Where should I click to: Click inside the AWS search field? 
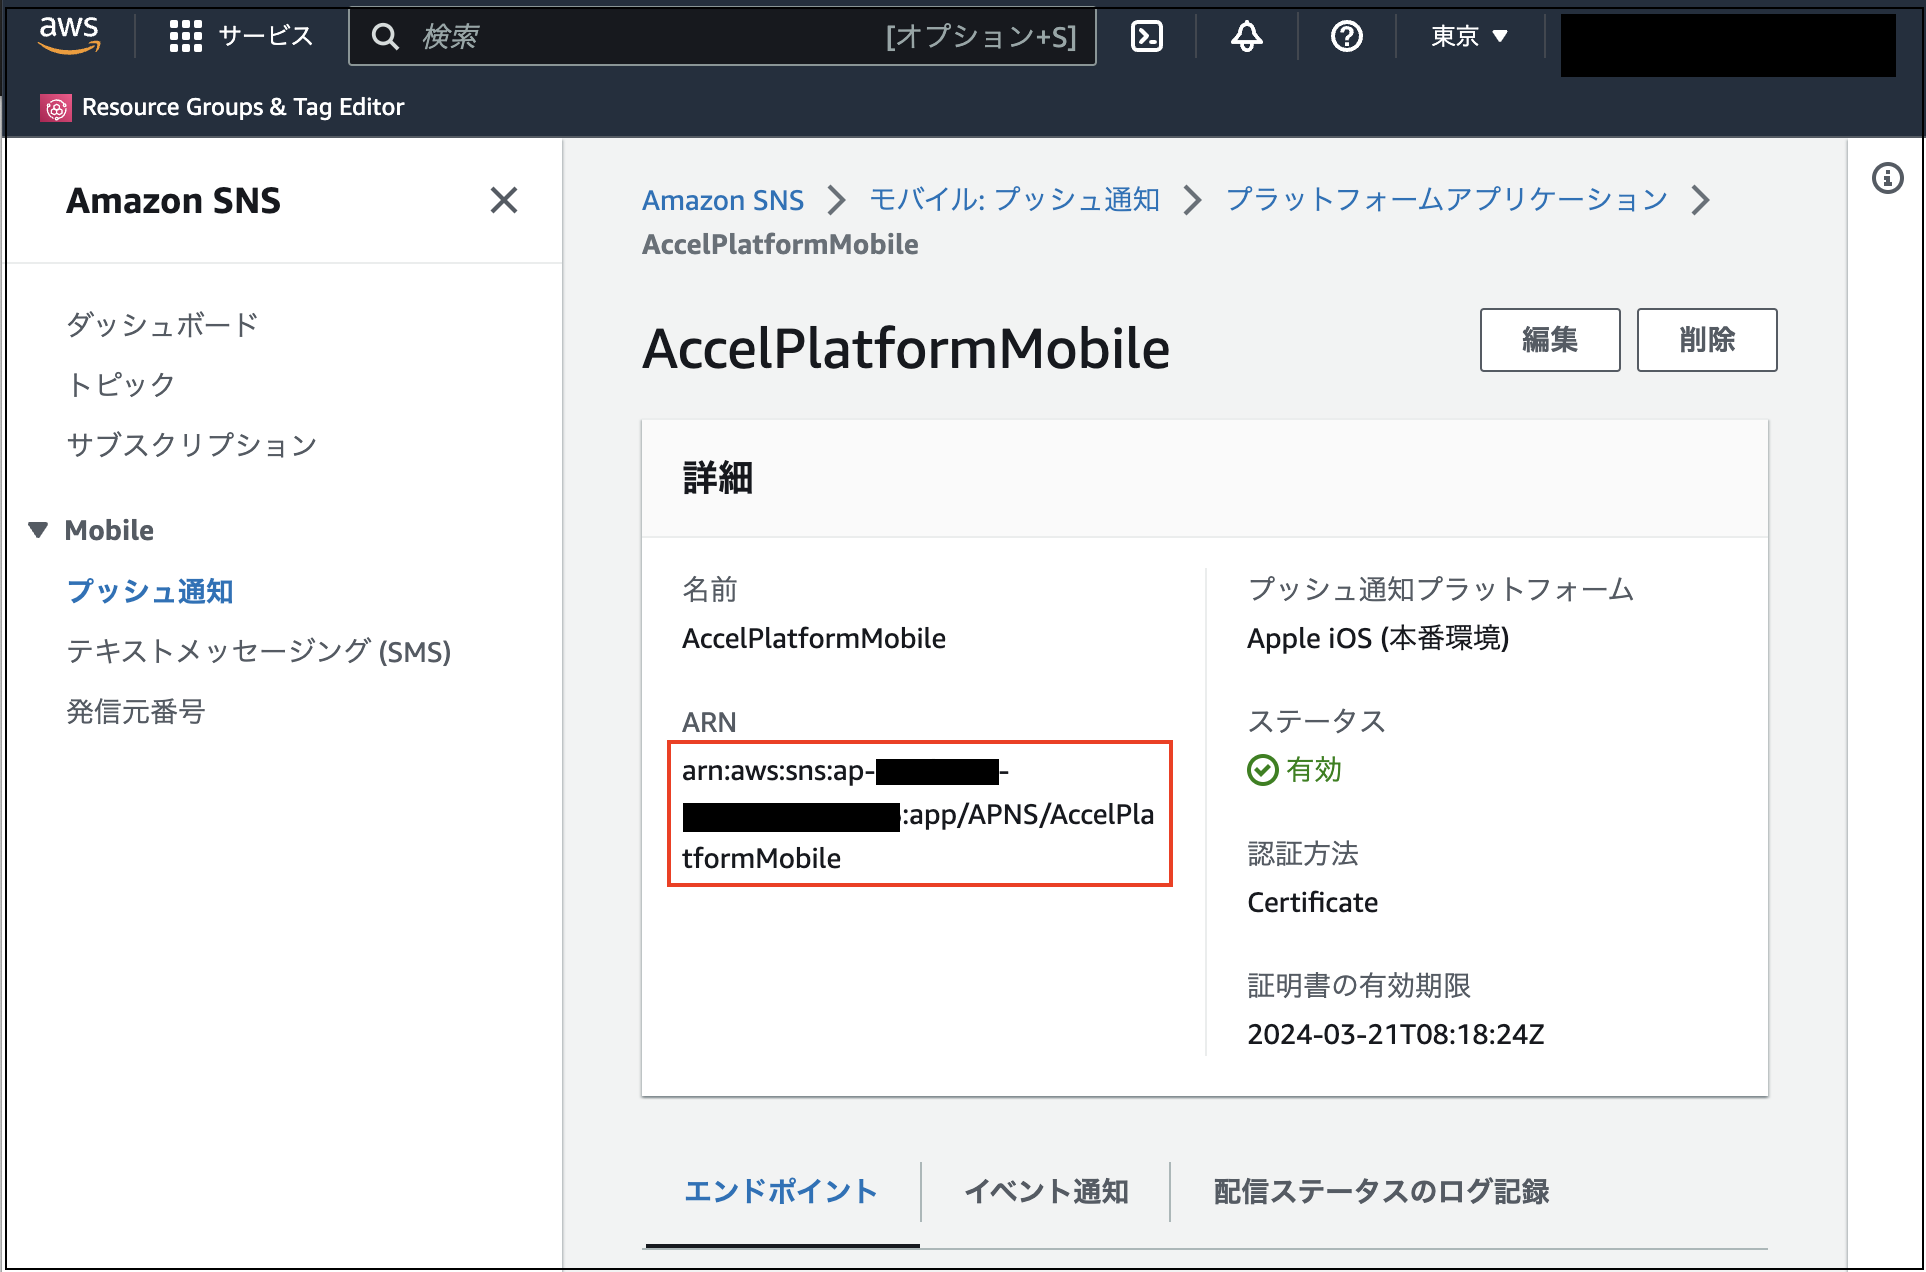pos(650,36)
